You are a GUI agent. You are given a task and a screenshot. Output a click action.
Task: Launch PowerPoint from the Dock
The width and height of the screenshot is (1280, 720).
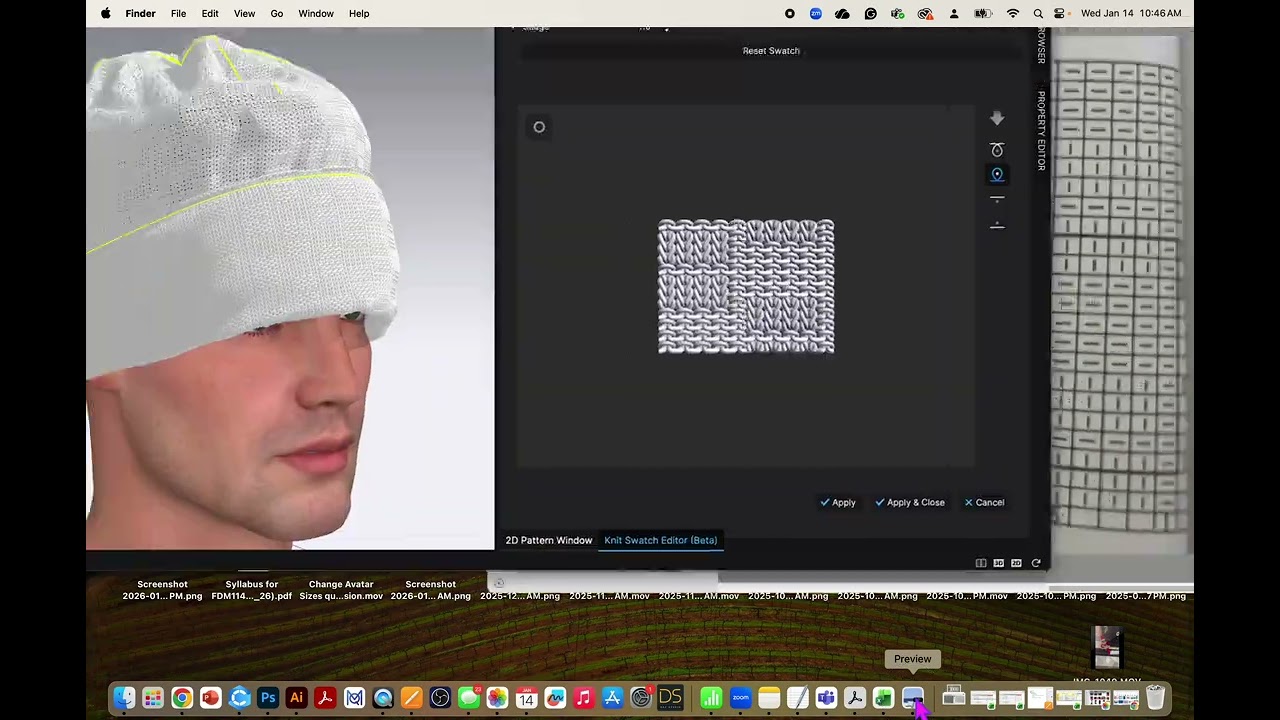(x=210, y=698)
